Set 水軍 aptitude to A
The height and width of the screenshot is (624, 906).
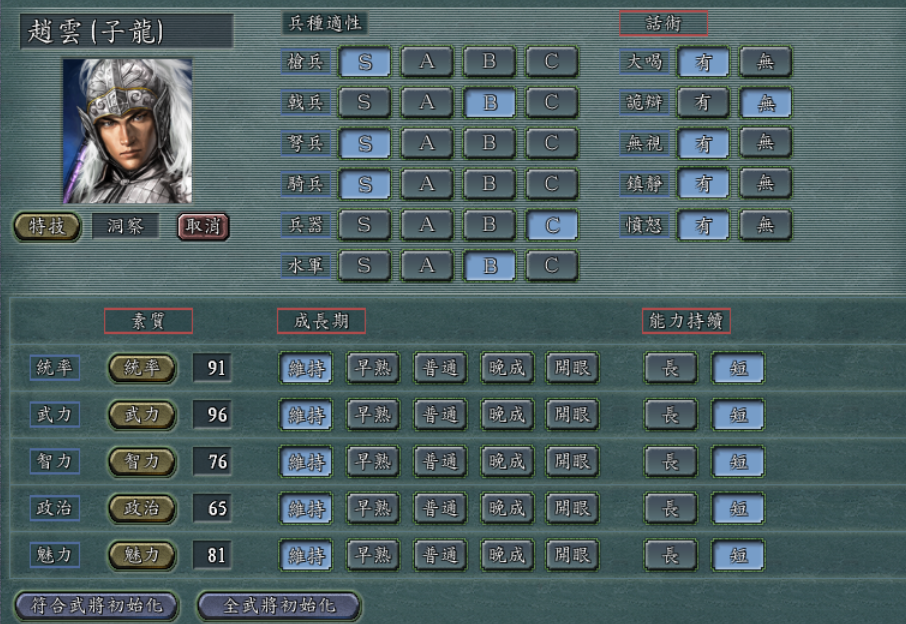pyautogui.click(x=427, y=266)
